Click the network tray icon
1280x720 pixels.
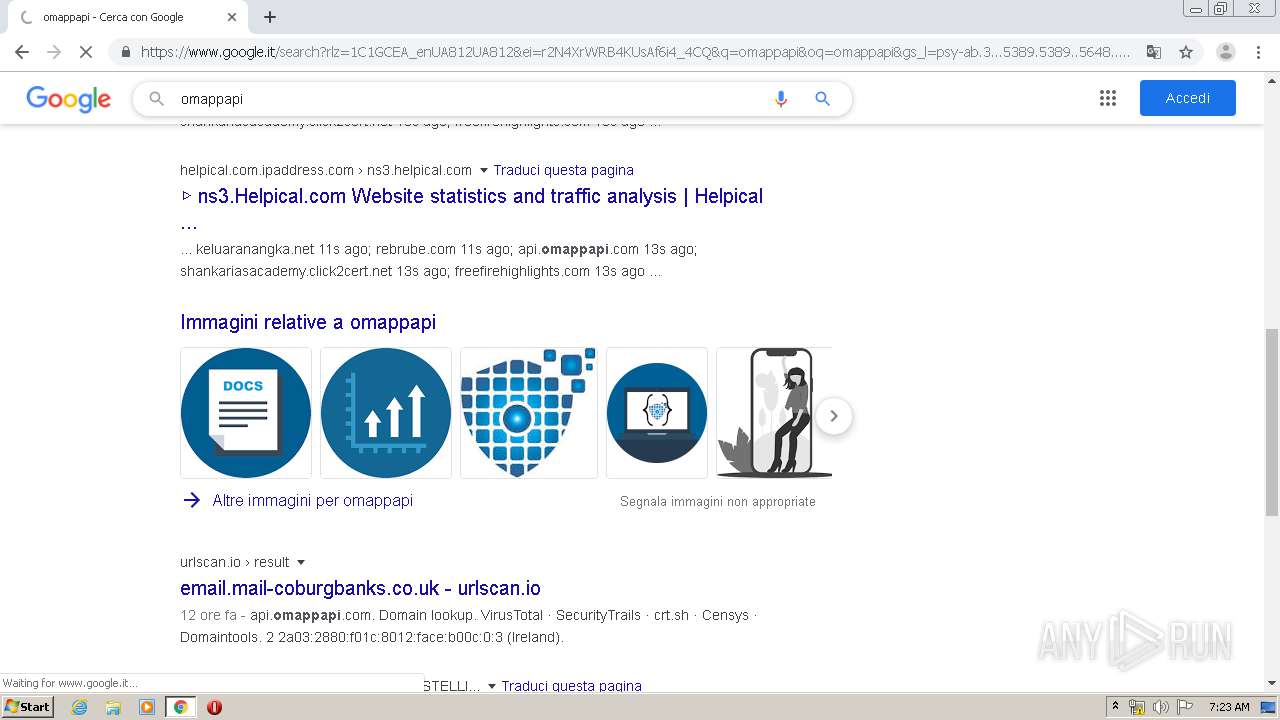[1137, 707]
